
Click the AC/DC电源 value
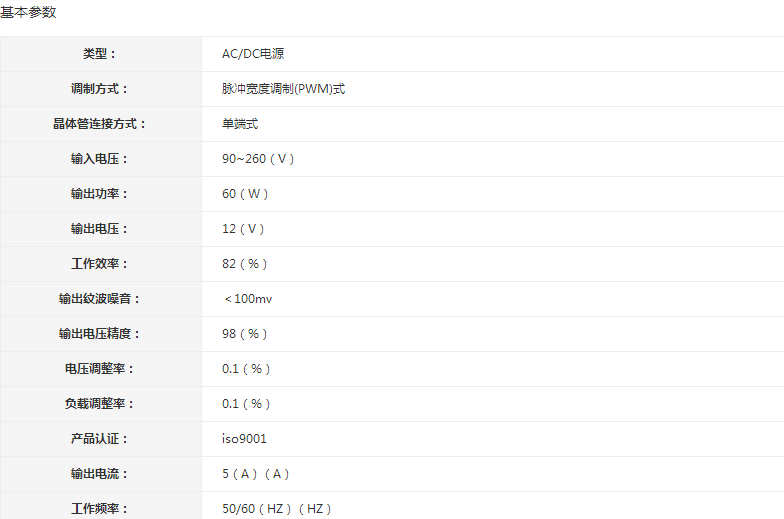tap(253, 54)
